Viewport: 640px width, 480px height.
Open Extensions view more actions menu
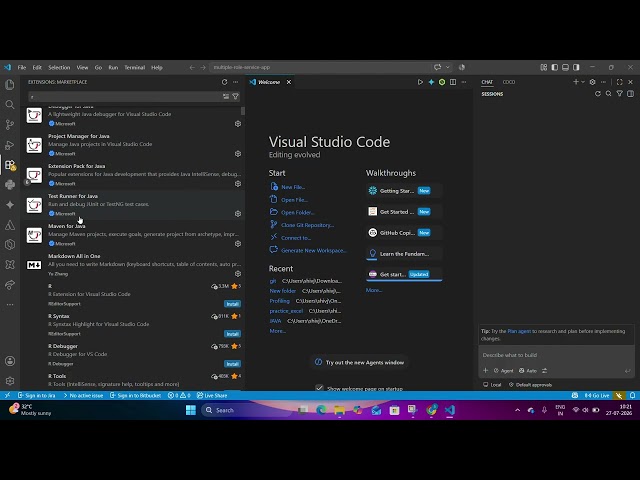236,82
